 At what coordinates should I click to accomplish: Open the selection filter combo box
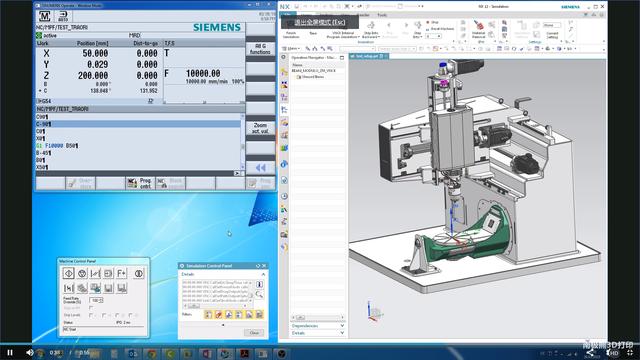[x=357, y=49]
